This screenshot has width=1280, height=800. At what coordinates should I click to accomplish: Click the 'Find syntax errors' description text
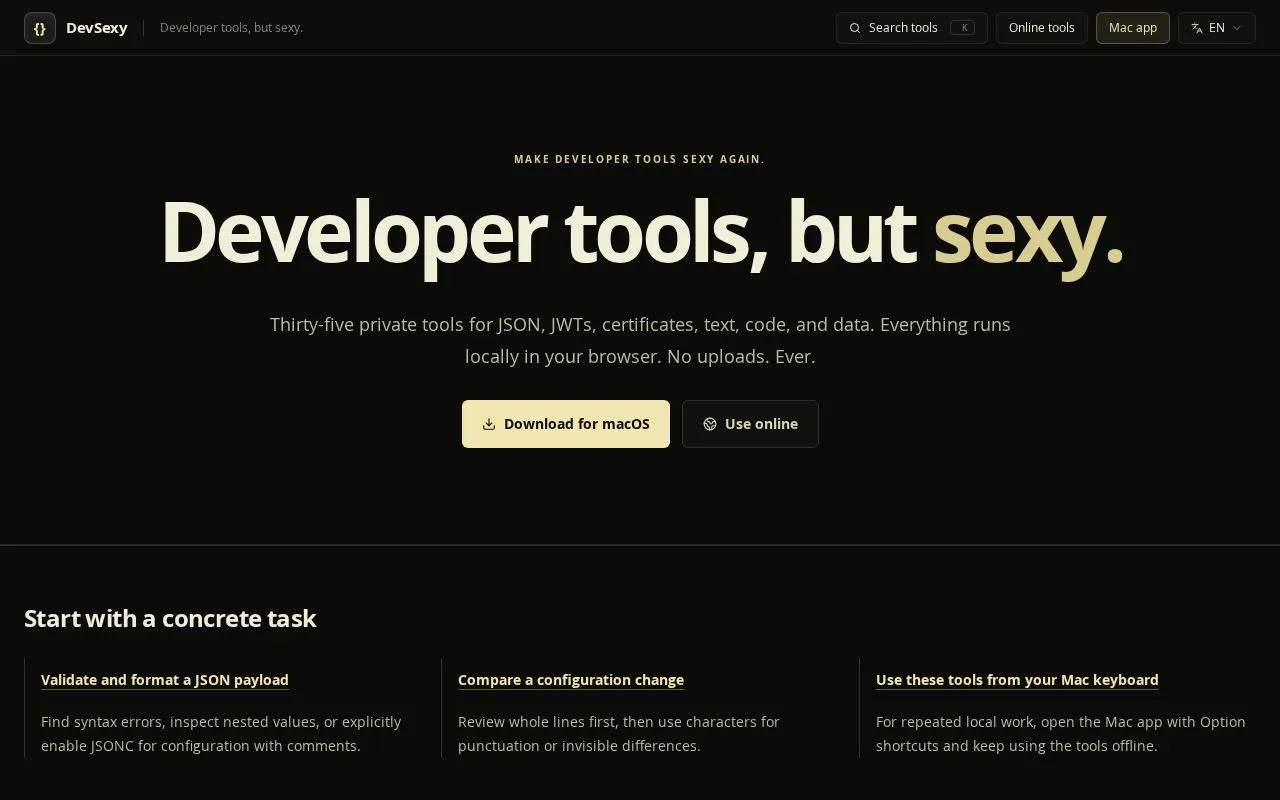[x=221, y=734]
